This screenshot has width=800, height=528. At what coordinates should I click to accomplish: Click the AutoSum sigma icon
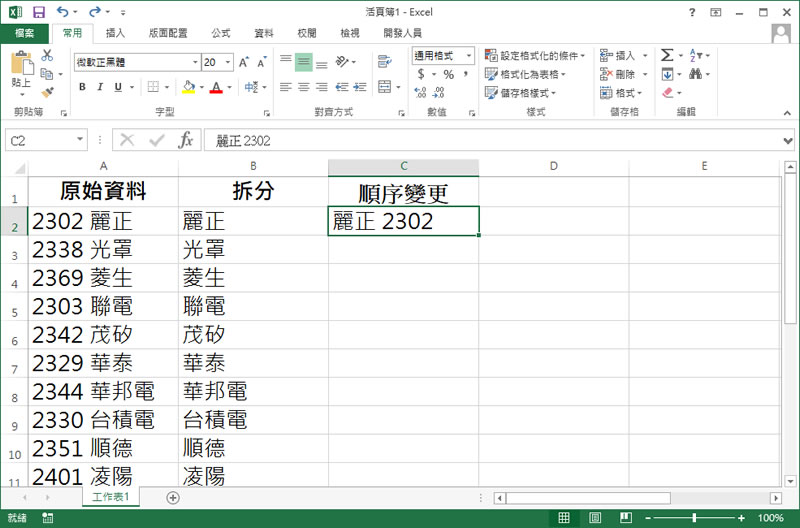667,55
